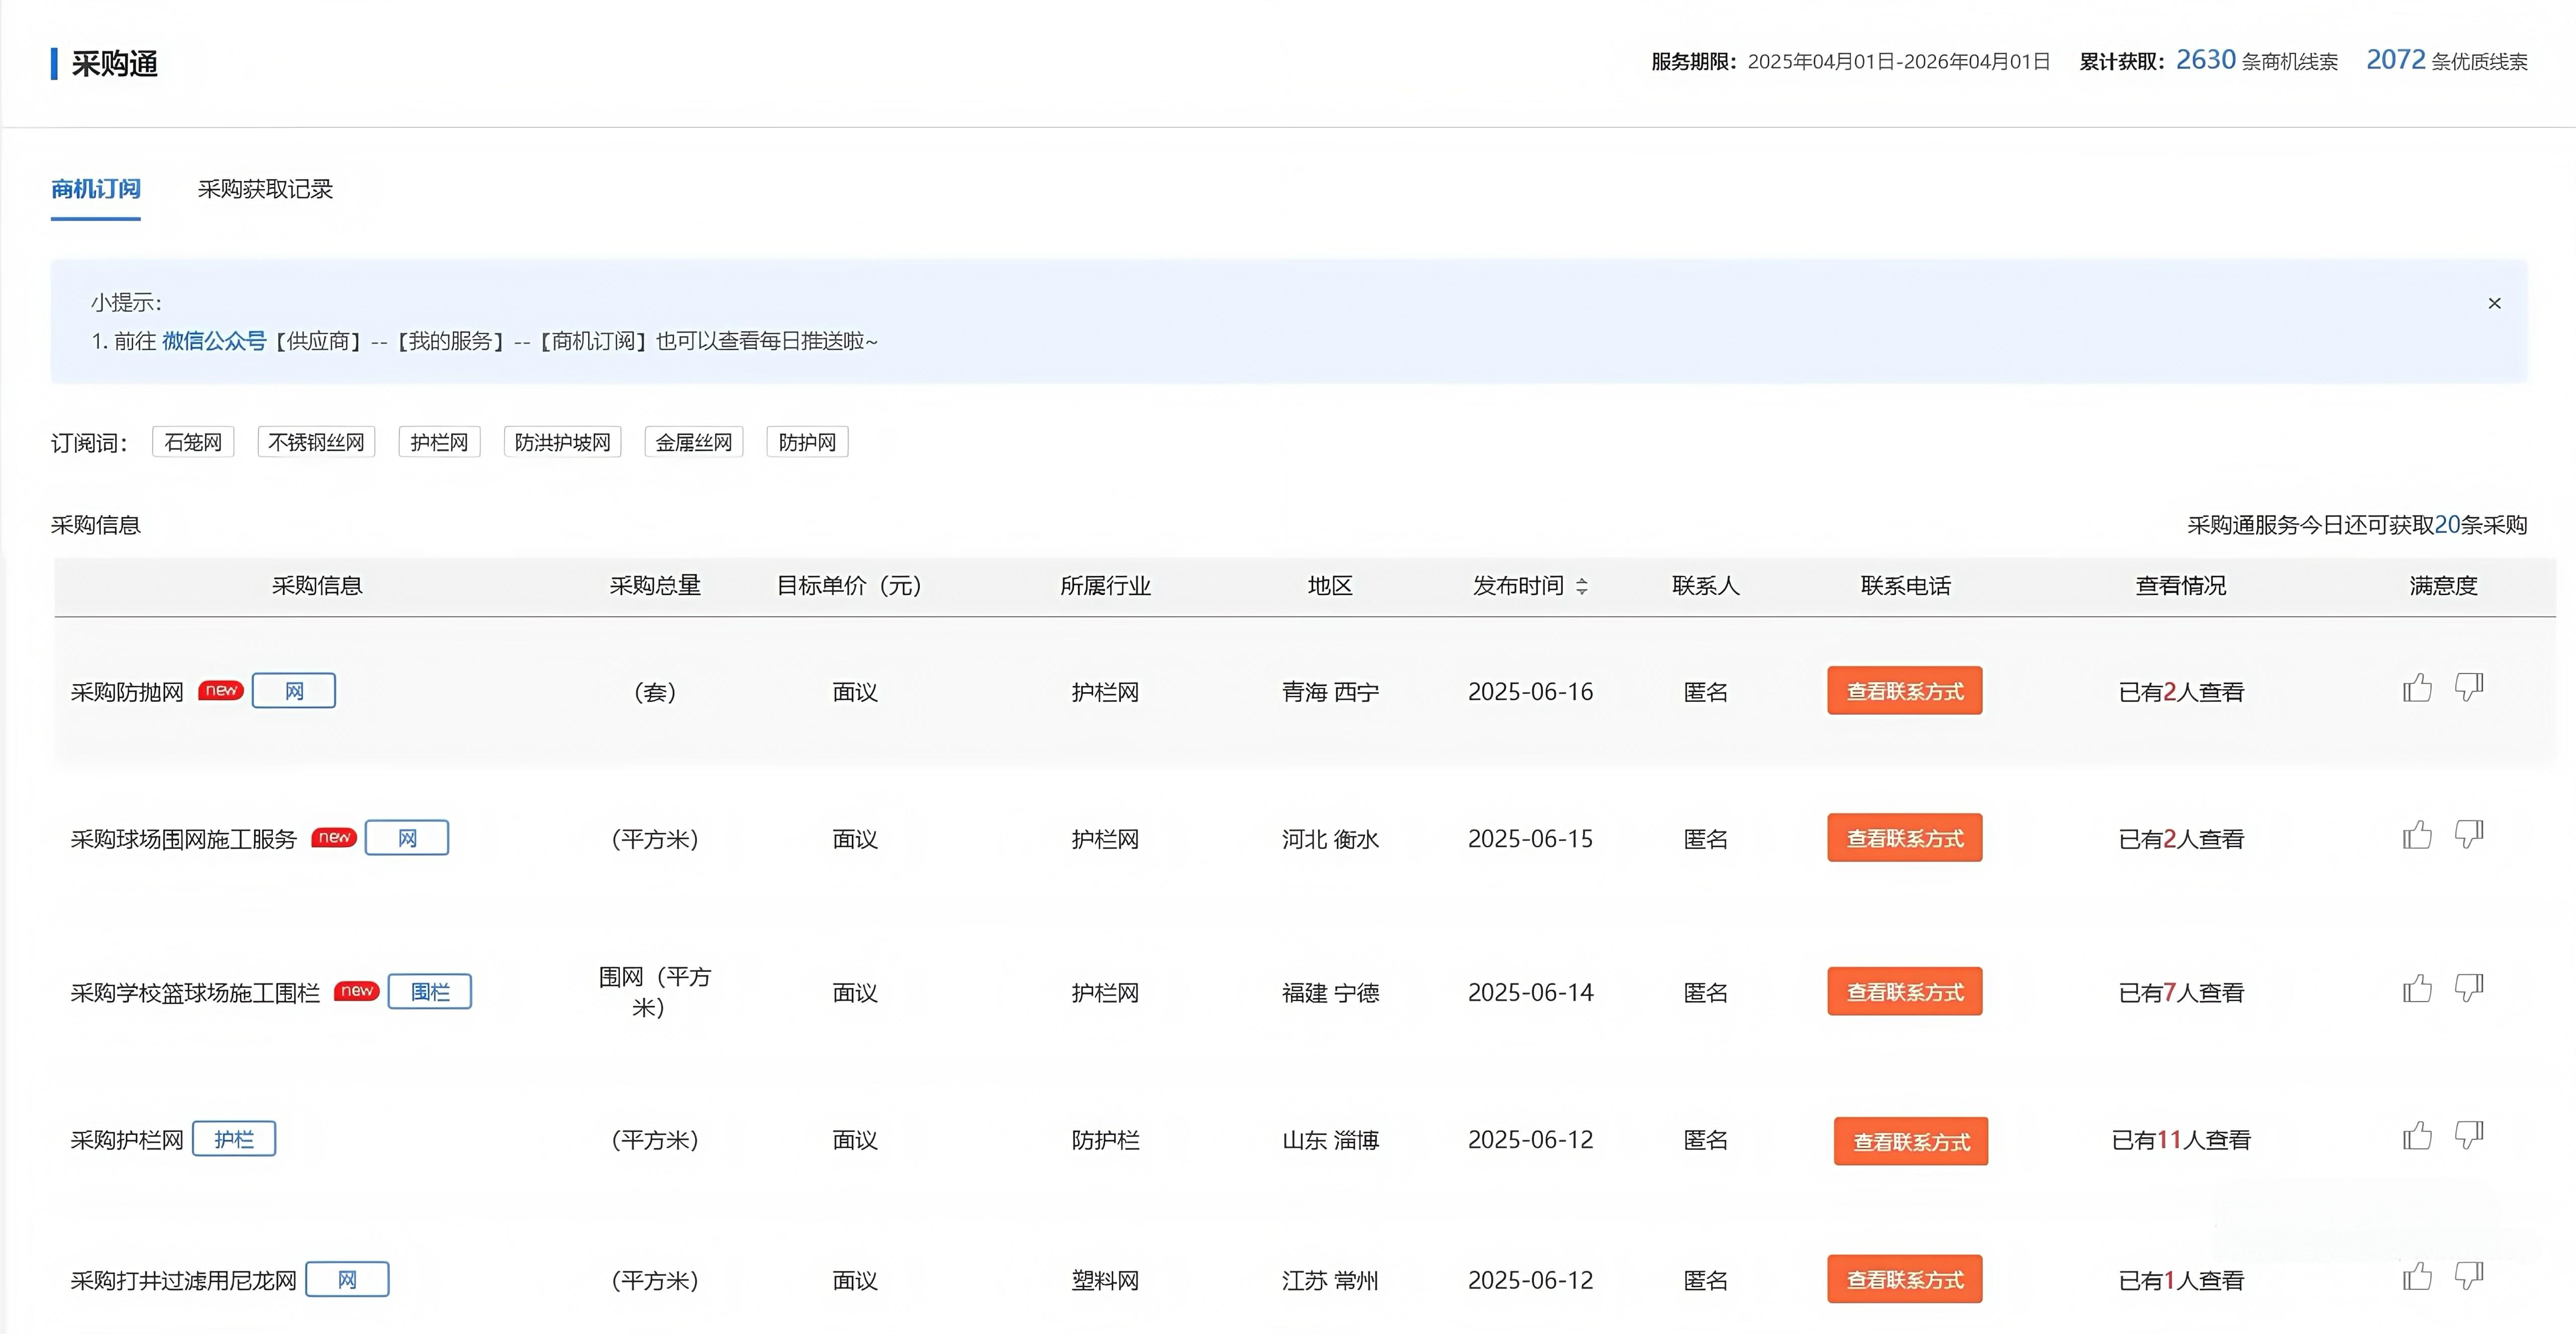Click the date 2025-06-14
The image size is (2576, 1334).
click(x=1530, y=993)
